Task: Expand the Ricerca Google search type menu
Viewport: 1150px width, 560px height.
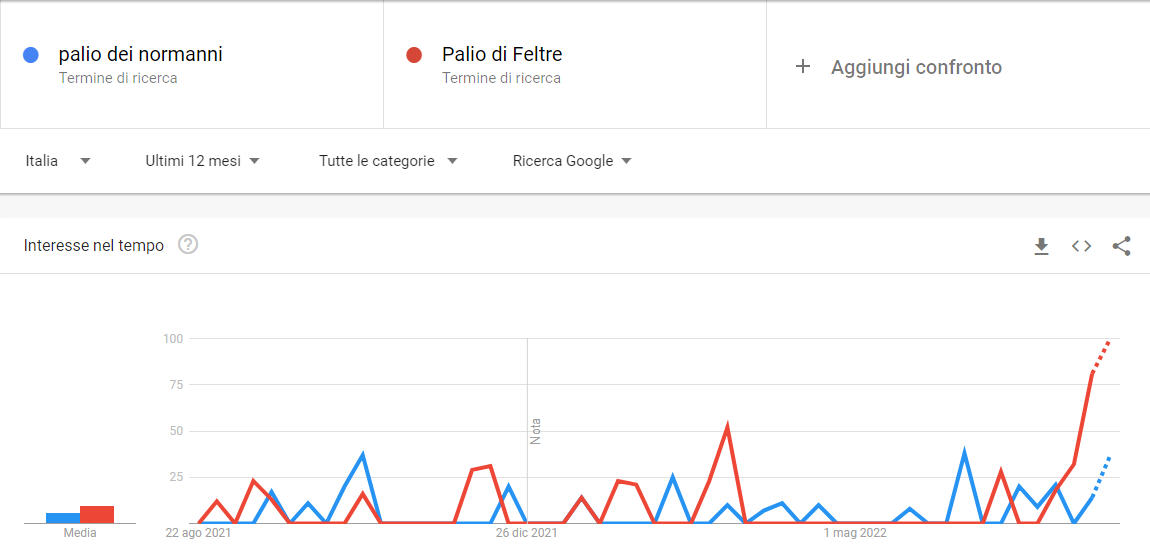Action: [x=572, y=161]
